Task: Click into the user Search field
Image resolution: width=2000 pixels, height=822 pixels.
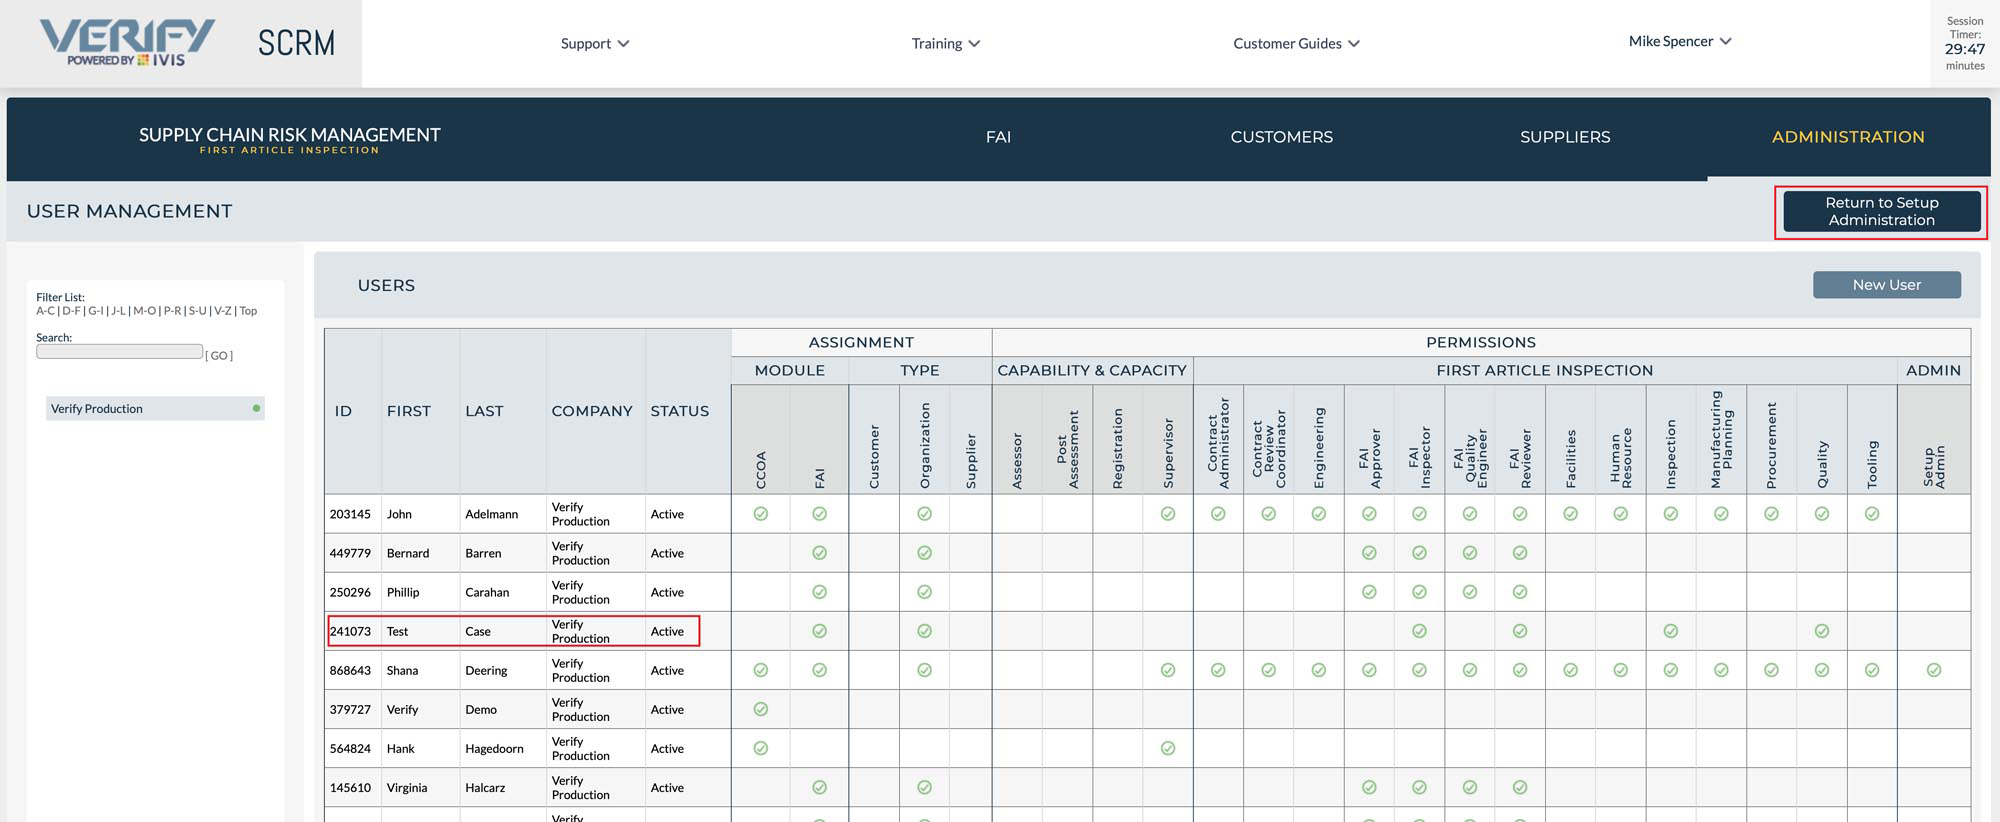Action: pyautogui.click(x=120, y=352)
